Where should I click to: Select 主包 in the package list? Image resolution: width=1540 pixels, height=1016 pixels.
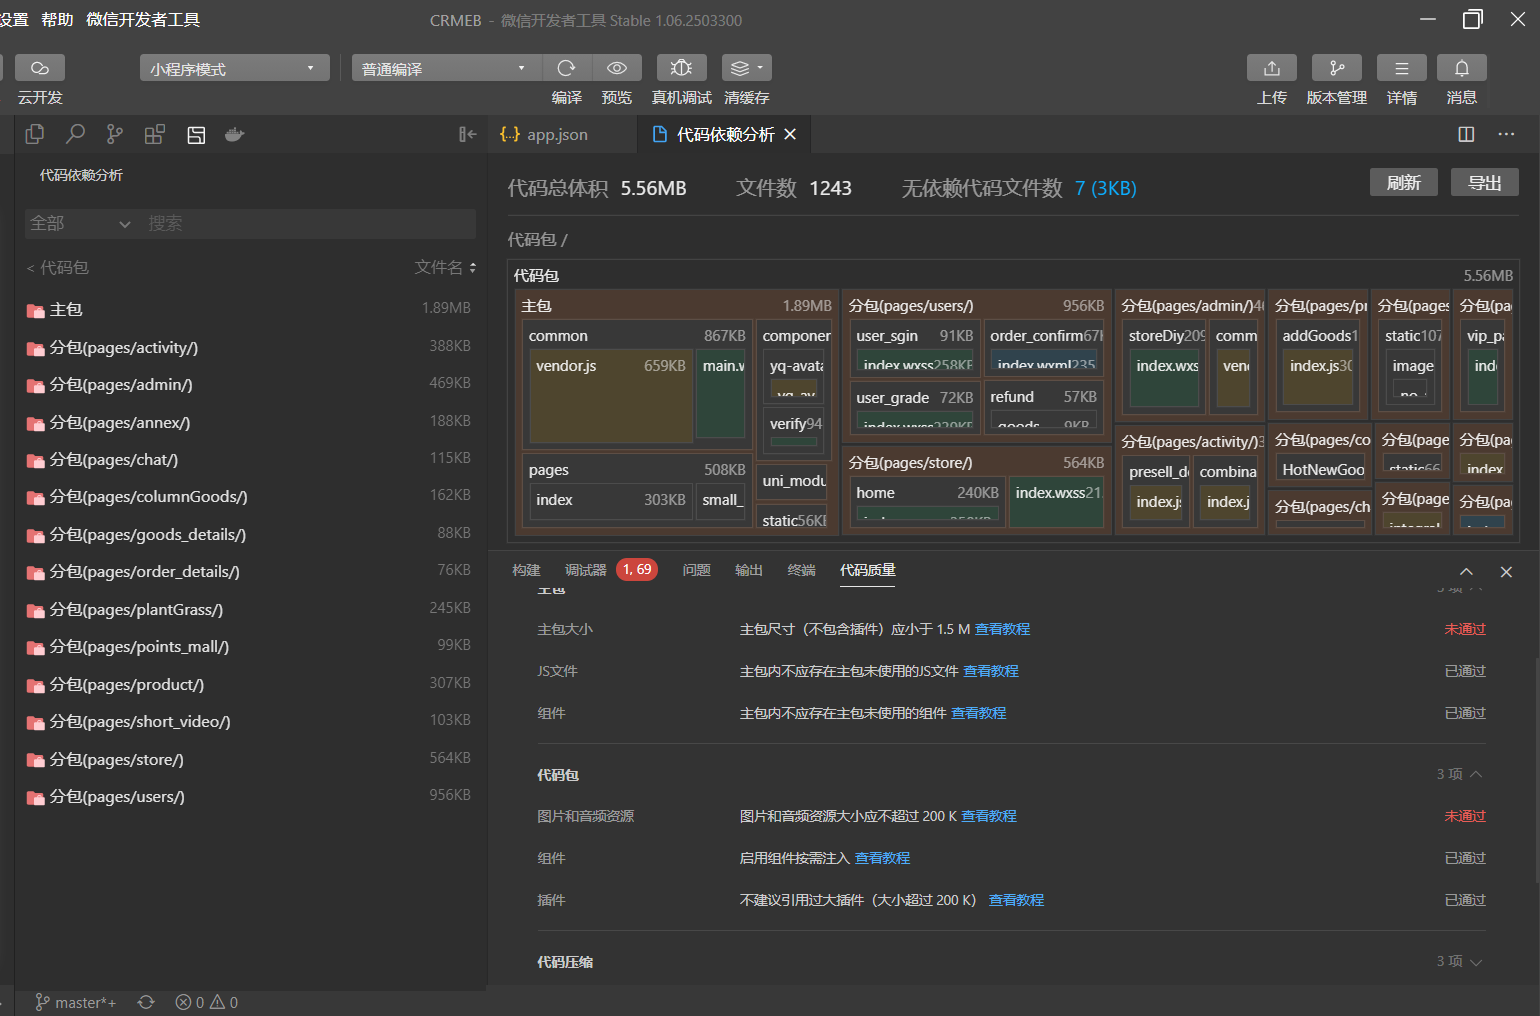point(248,309)
